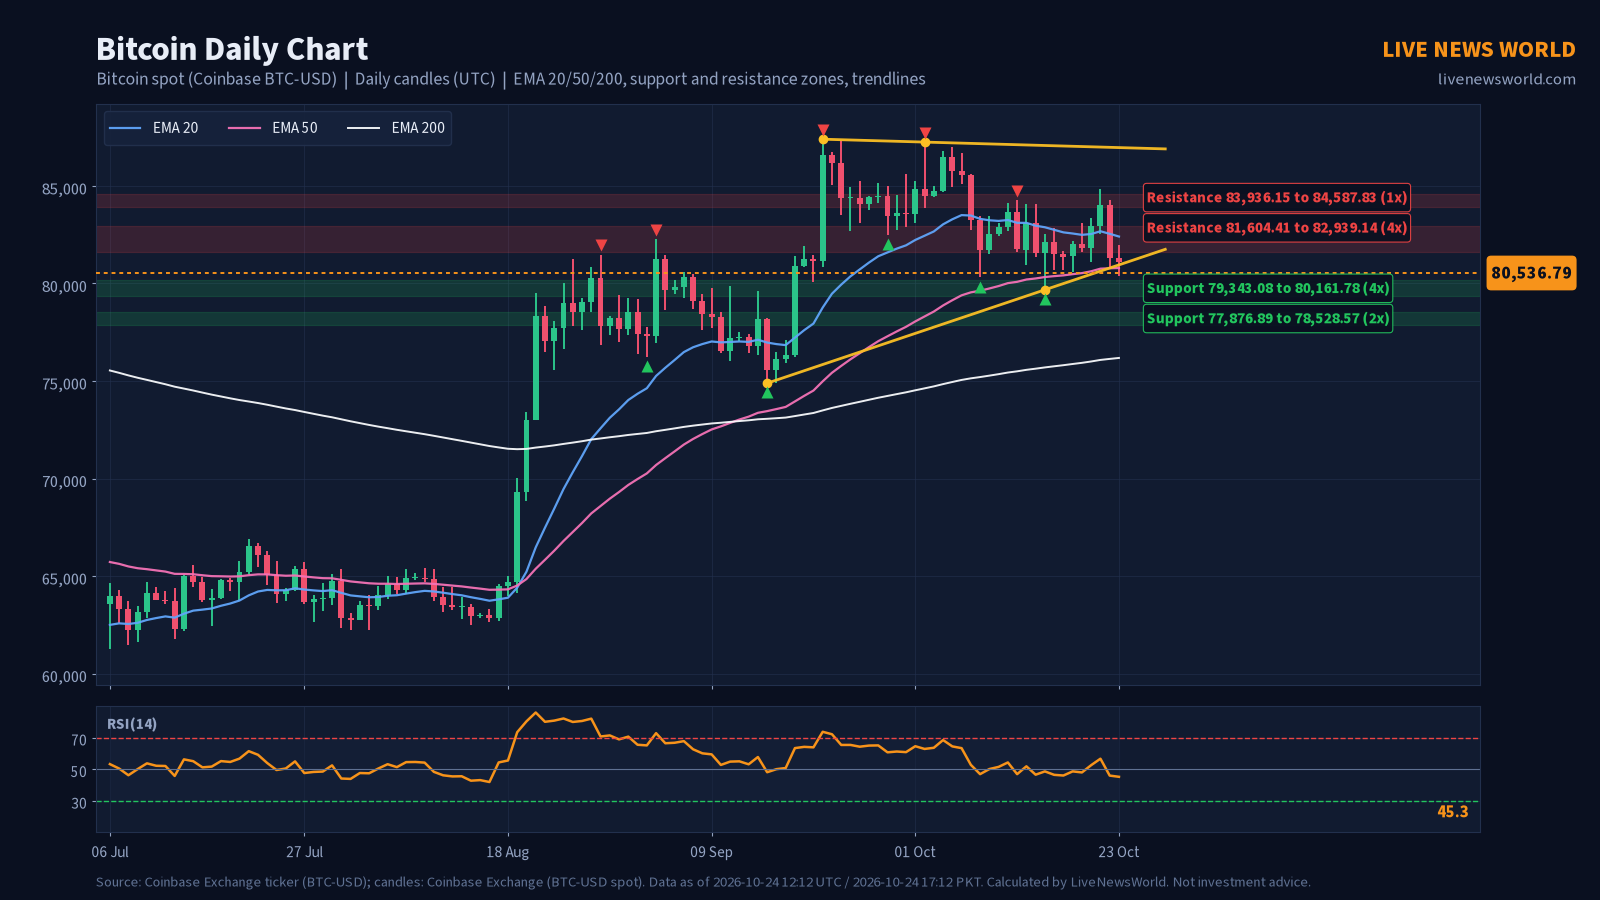
Task: Click the EMA 20 legend entry
Action: [x=154, y=128]
